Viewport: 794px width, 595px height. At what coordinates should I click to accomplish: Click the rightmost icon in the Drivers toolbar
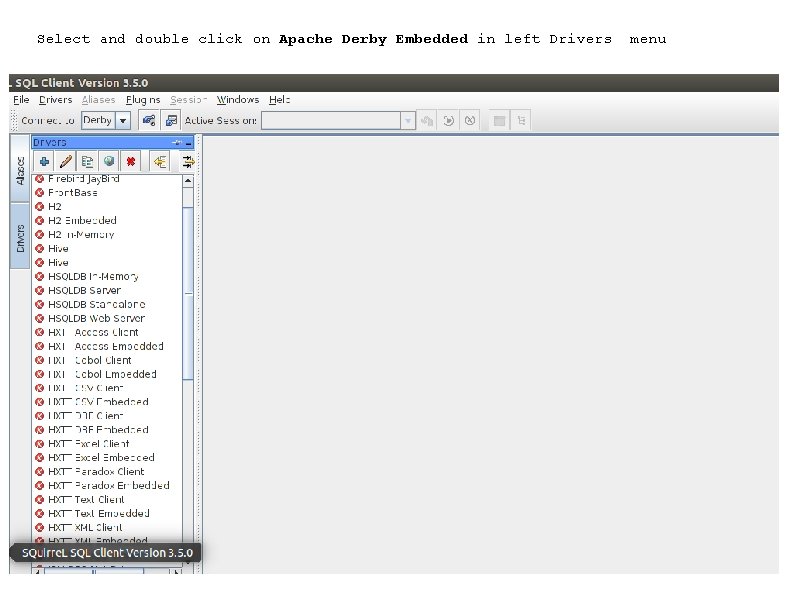tap(188, 162)
